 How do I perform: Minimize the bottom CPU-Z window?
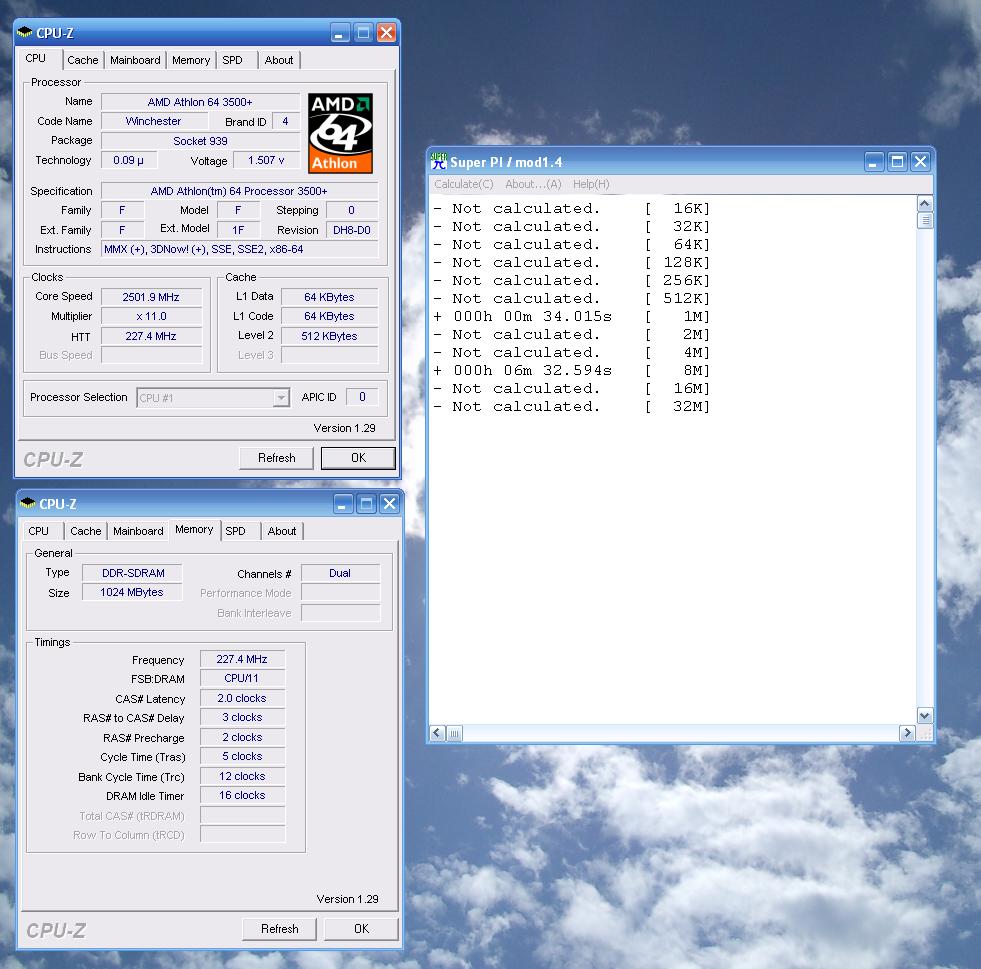click(343, 504)
